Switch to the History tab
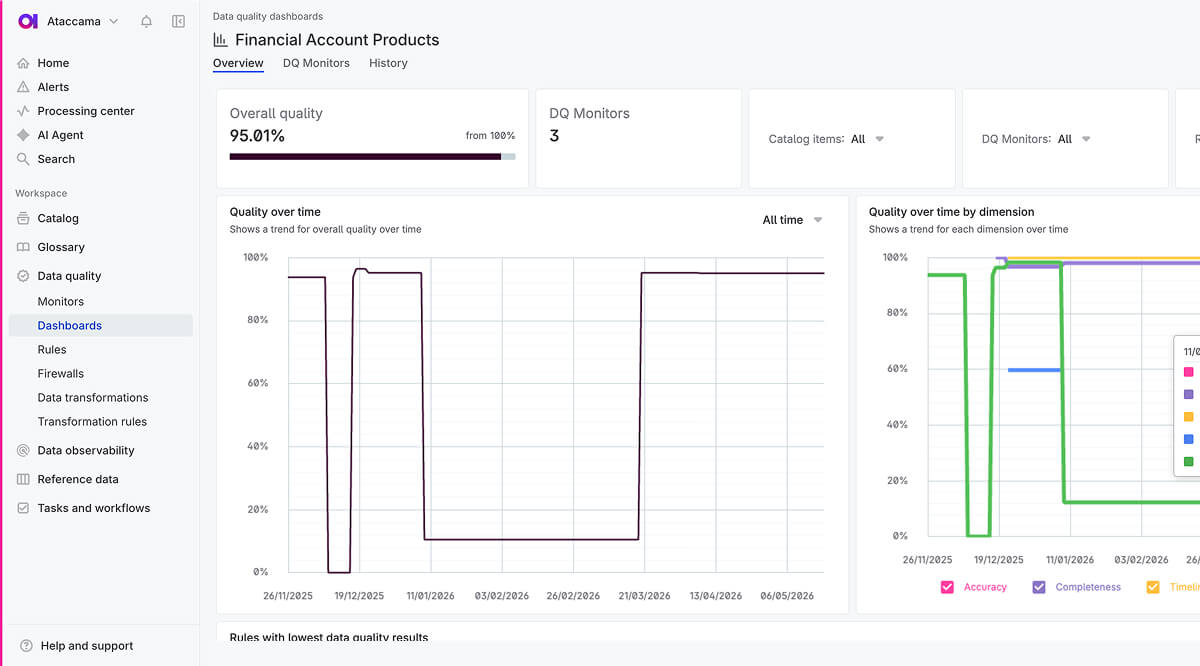Image resolution: width=1200 pixels, height=666 pixels. point(388,63)
